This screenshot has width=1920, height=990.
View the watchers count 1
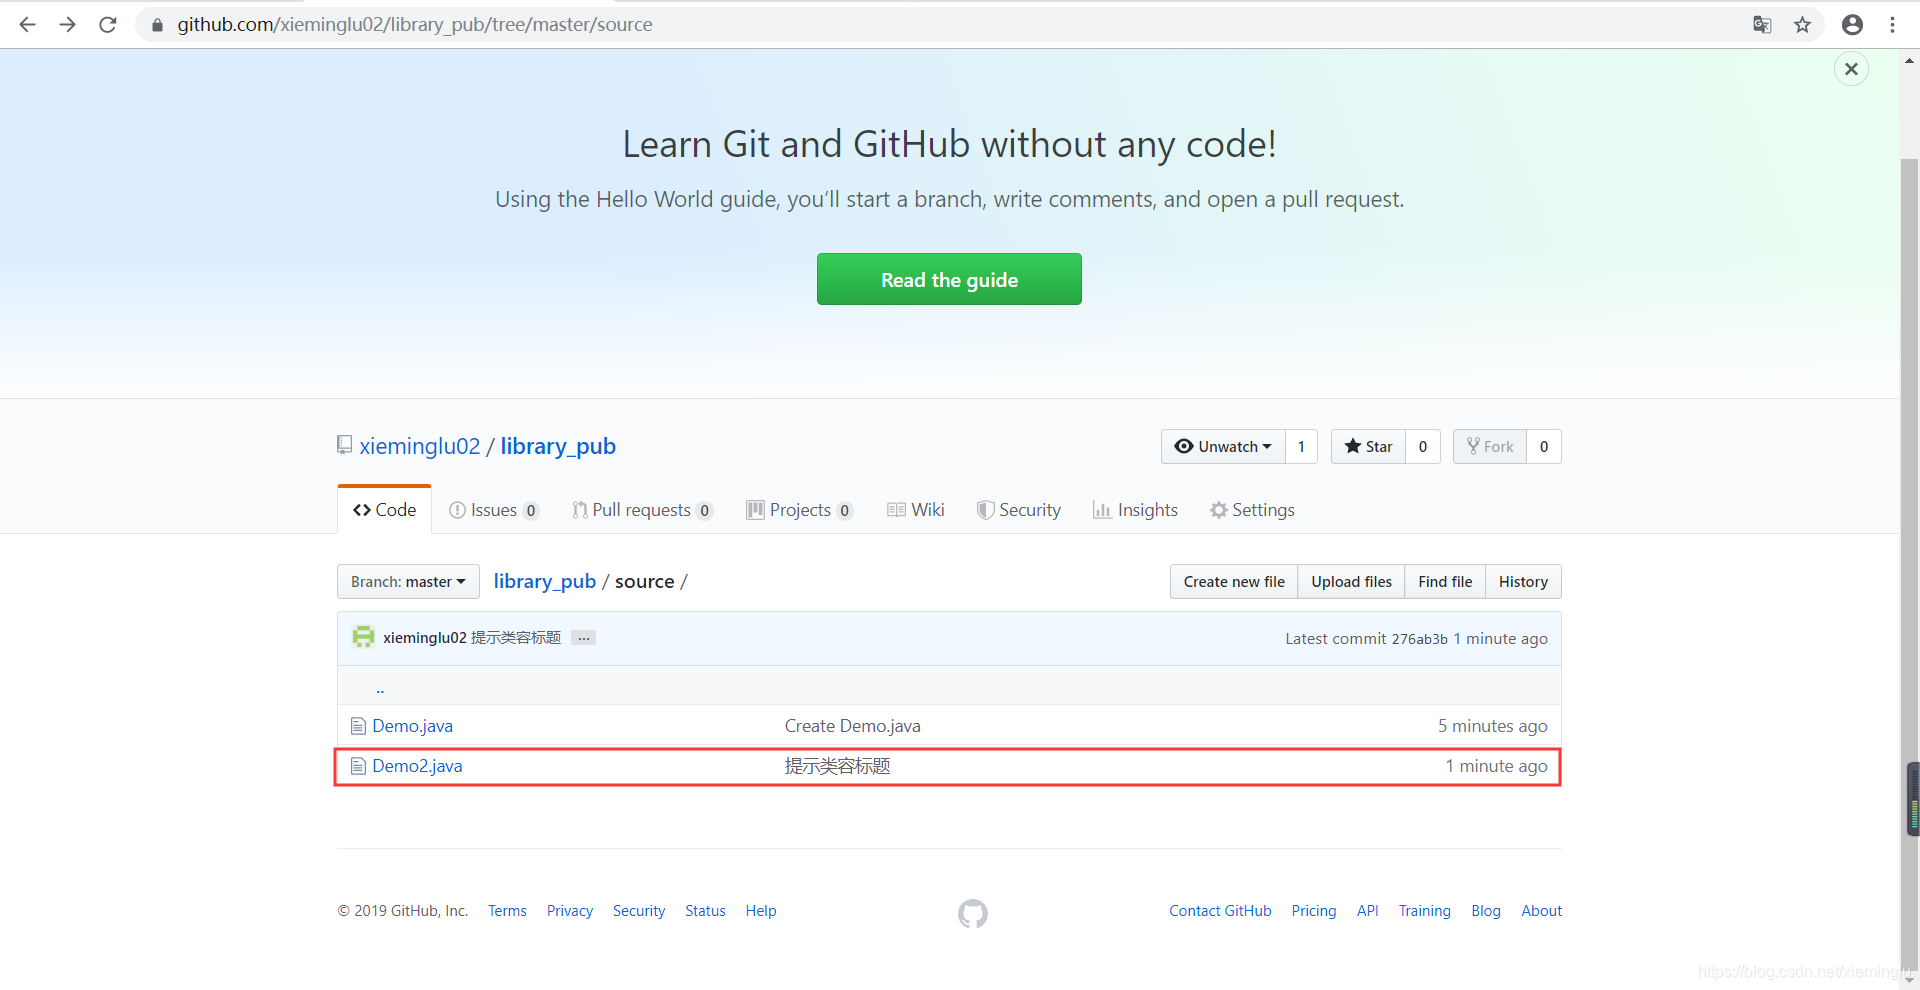click(1301, 447)
